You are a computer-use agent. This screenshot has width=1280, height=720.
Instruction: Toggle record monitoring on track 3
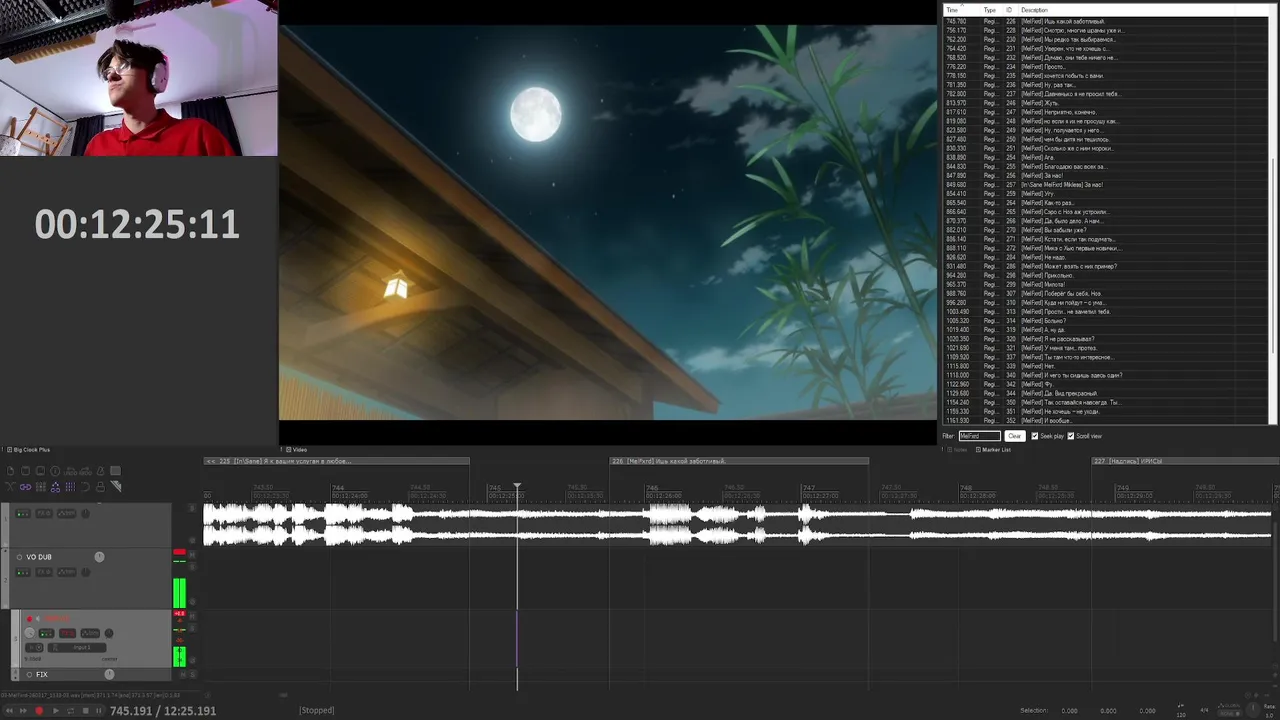click(x=38, y=619)
